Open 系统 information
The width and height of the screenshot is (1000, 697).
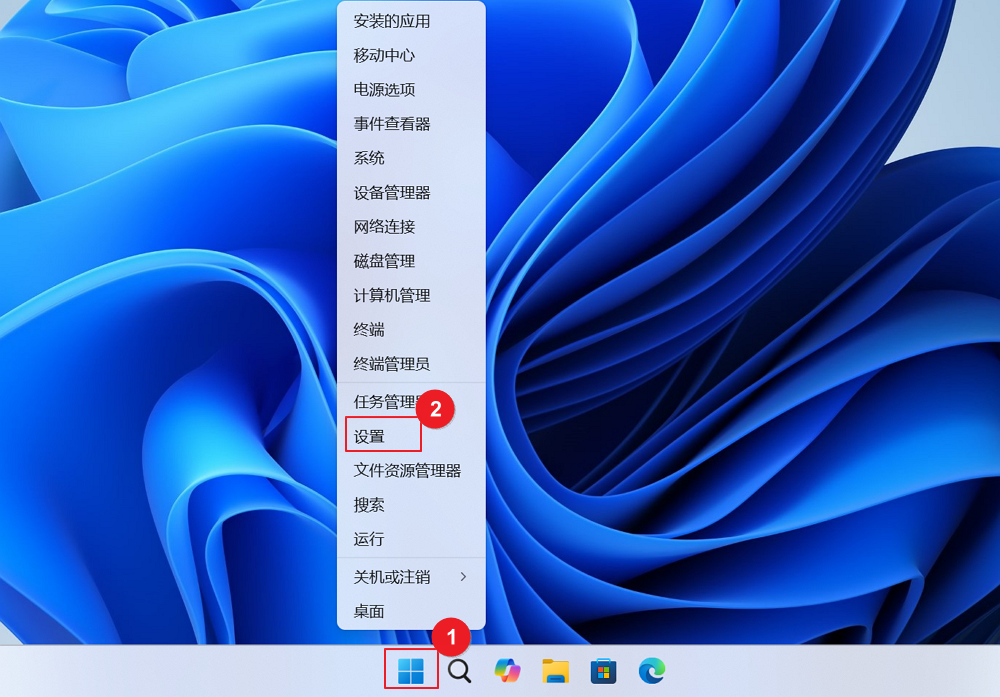pos(370,157)
